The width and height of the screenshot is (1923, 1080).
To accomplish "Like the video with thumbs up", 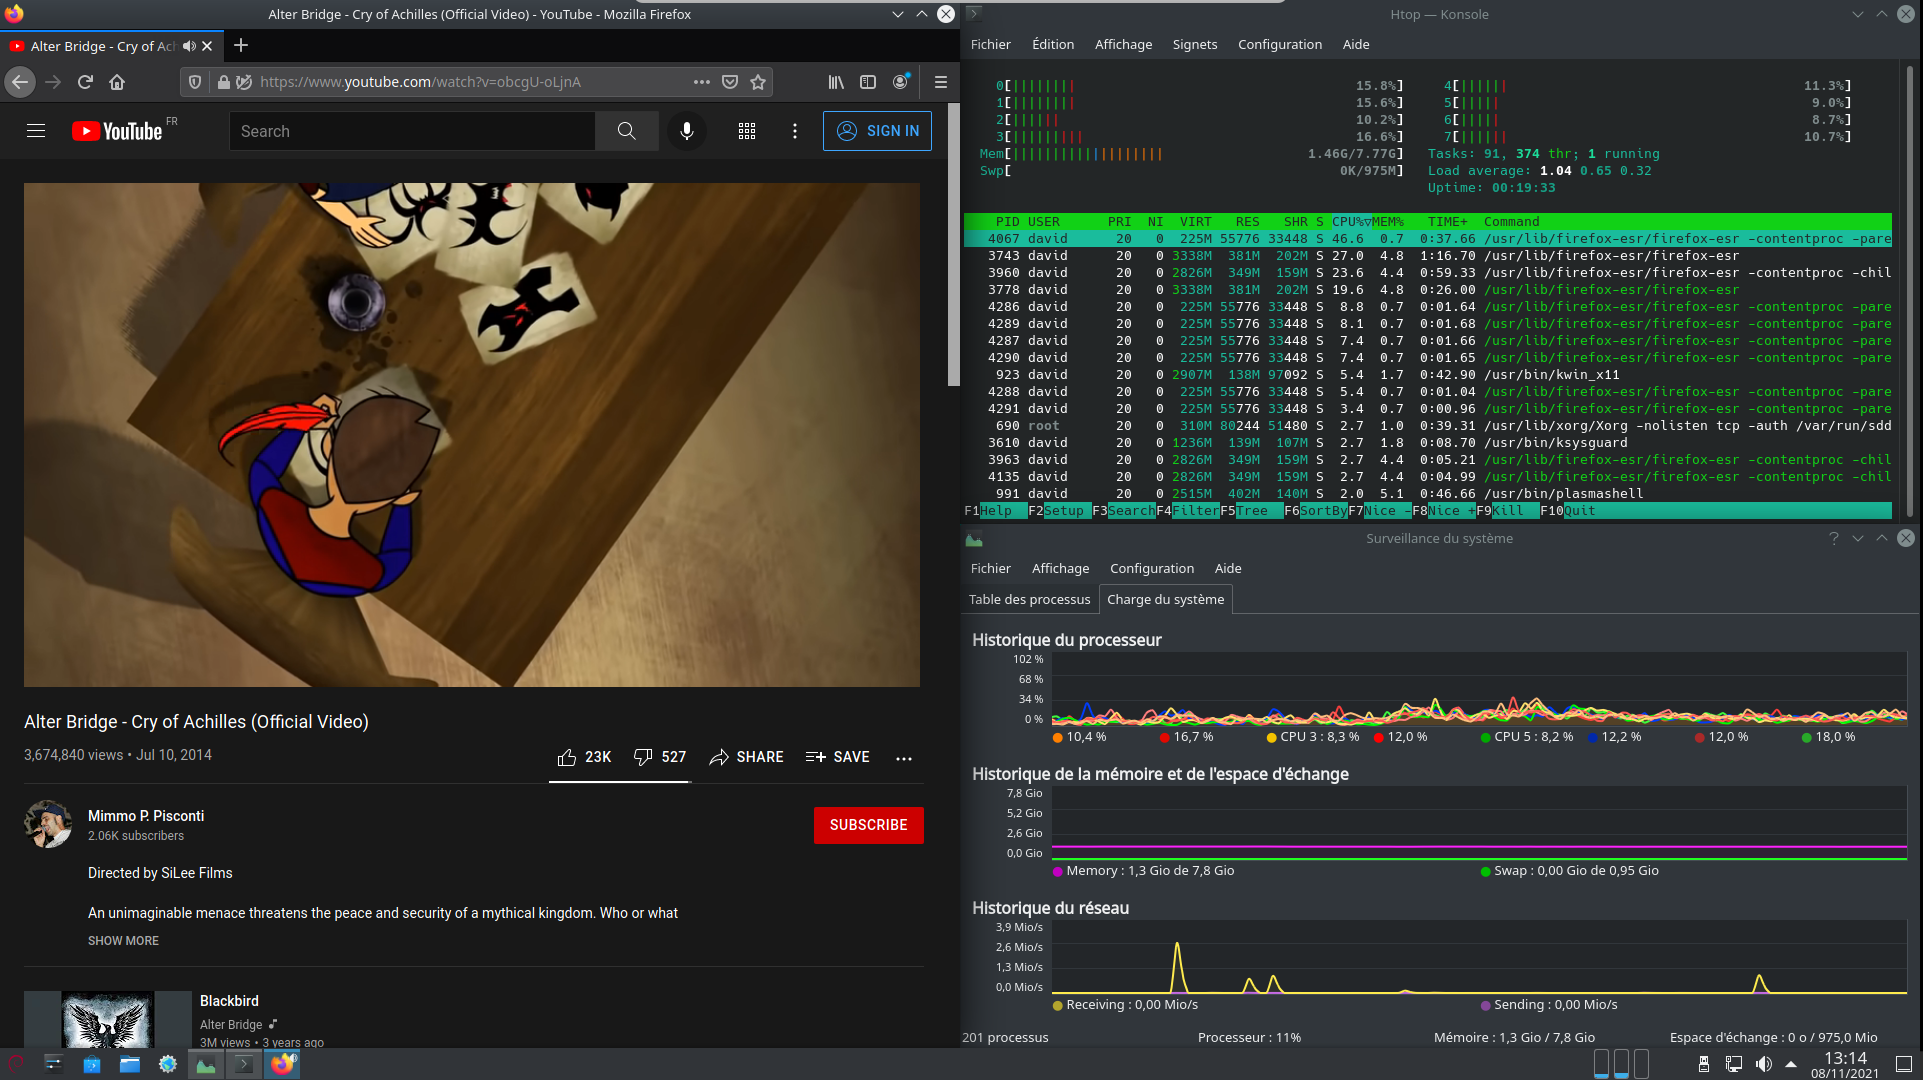I will point(567,757).
